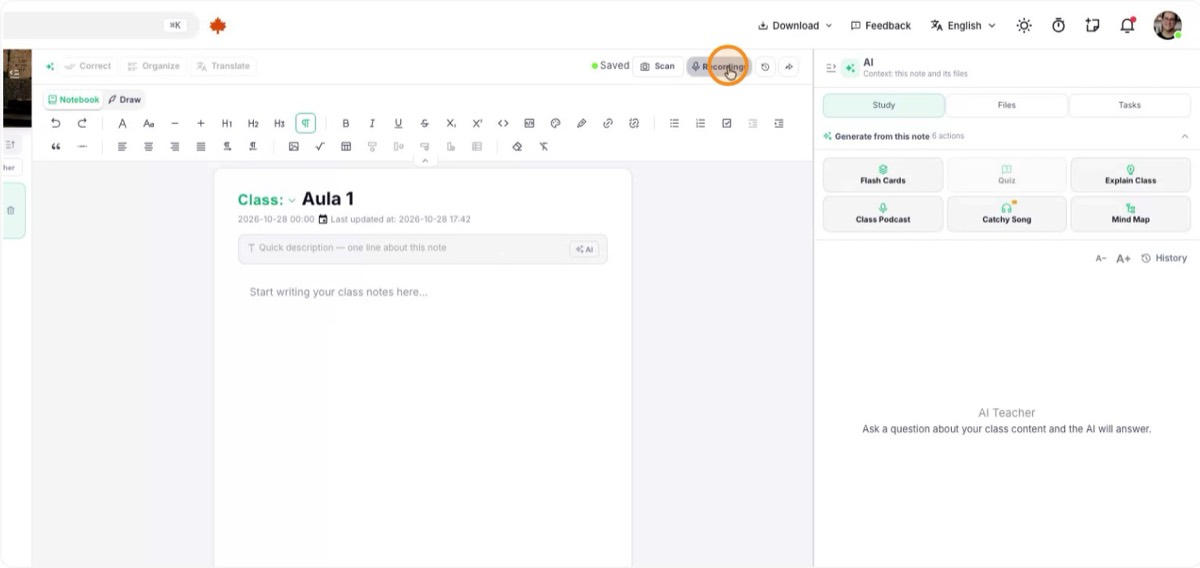Apply subscript formatting

click(x=451, y=123)
